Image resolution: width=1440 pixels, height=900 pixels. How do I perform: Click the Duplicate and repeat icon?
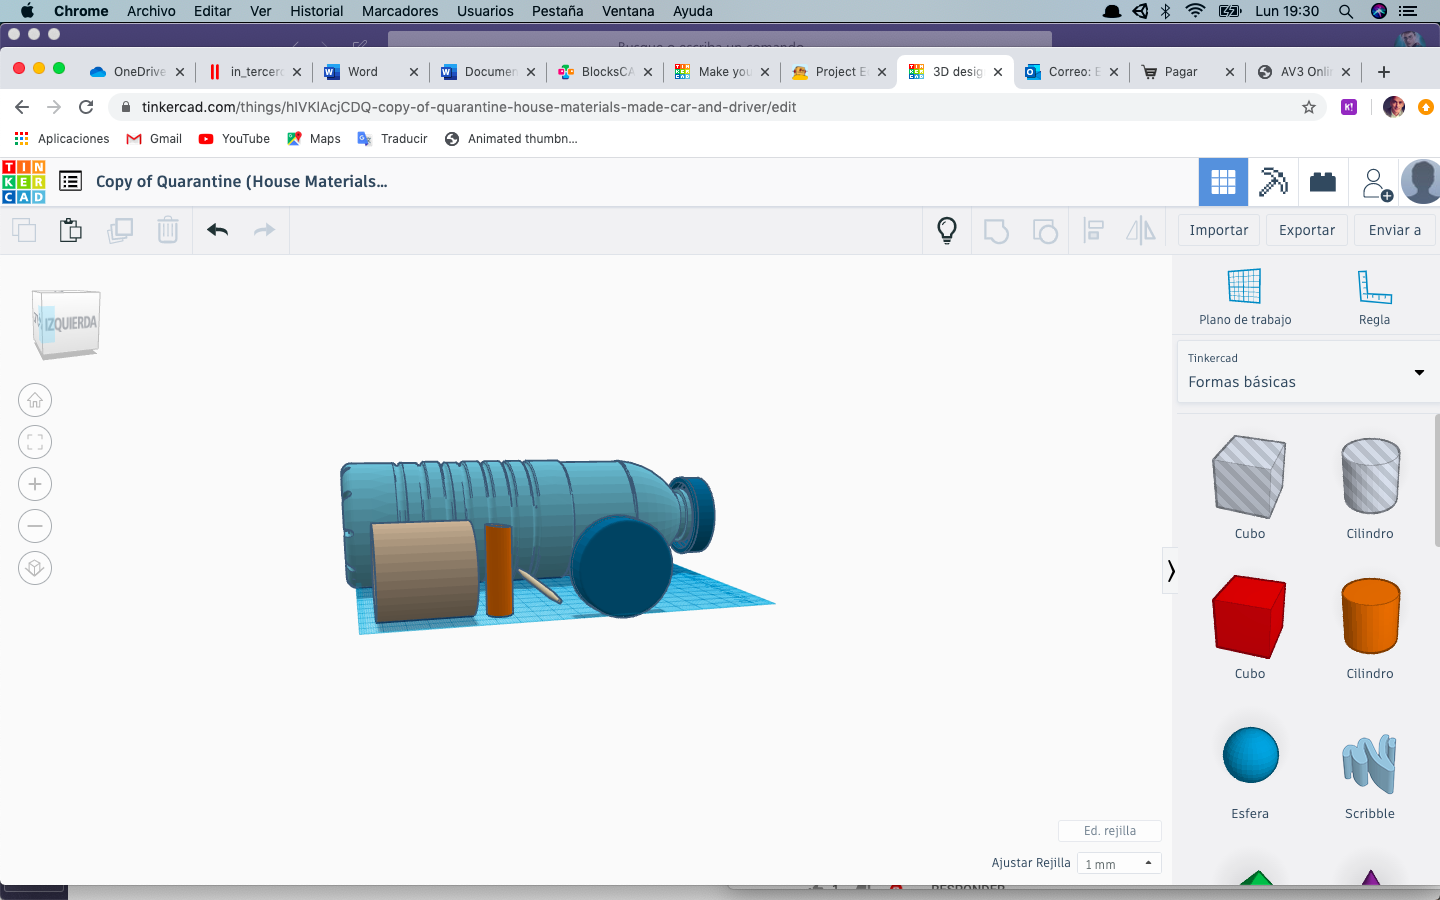pos(120,230)
